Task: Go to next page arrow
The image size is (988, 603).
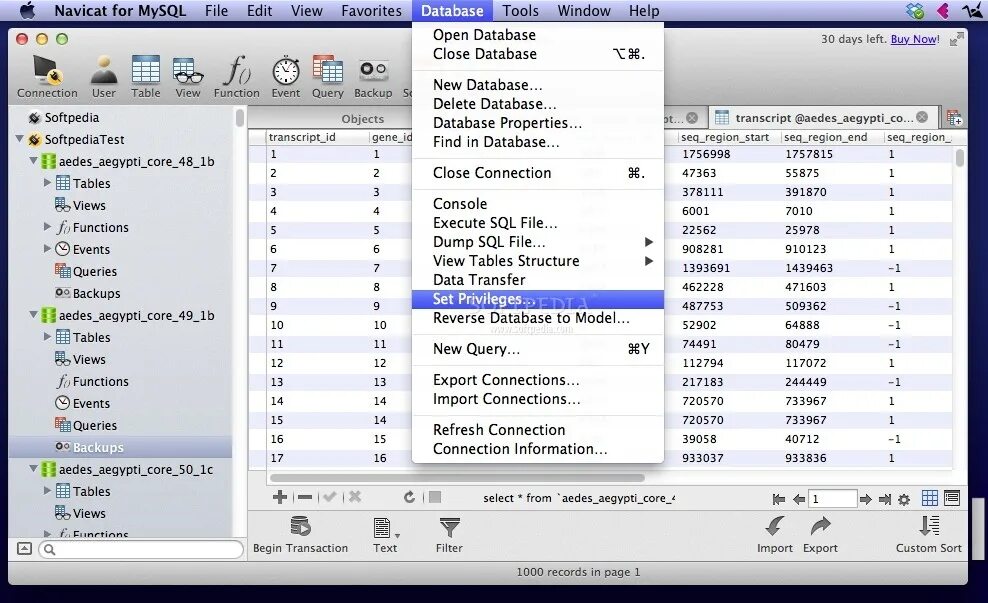Action: click(866, 499)
